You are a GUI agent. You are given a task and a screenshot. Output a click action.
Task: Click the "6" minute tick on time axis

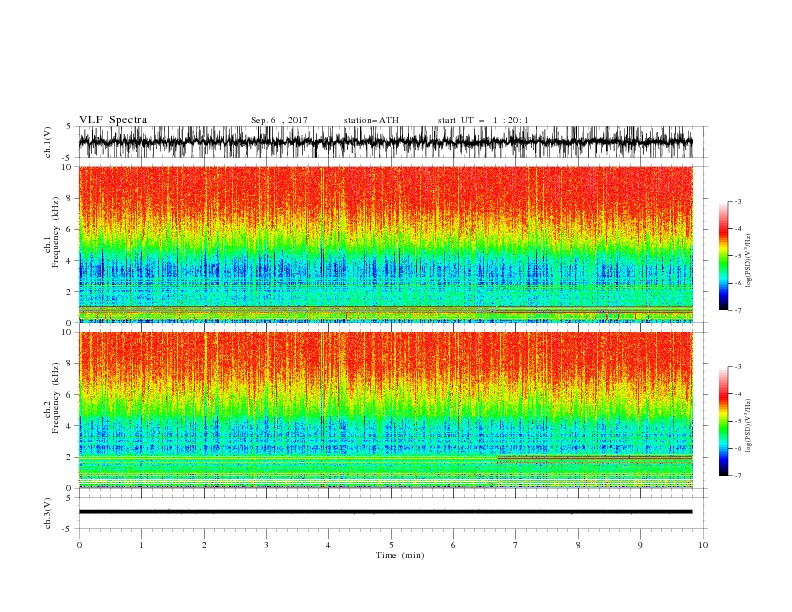[x=453, y=545]
